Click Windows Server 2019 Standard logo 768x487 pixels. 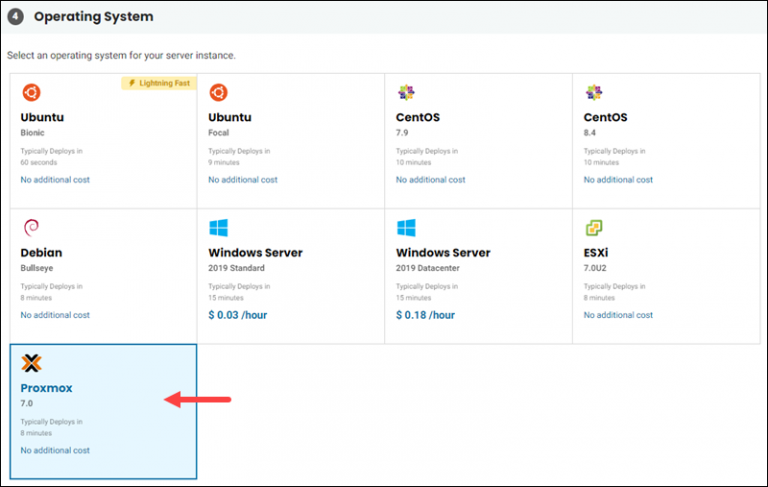(x=218, y=228)
